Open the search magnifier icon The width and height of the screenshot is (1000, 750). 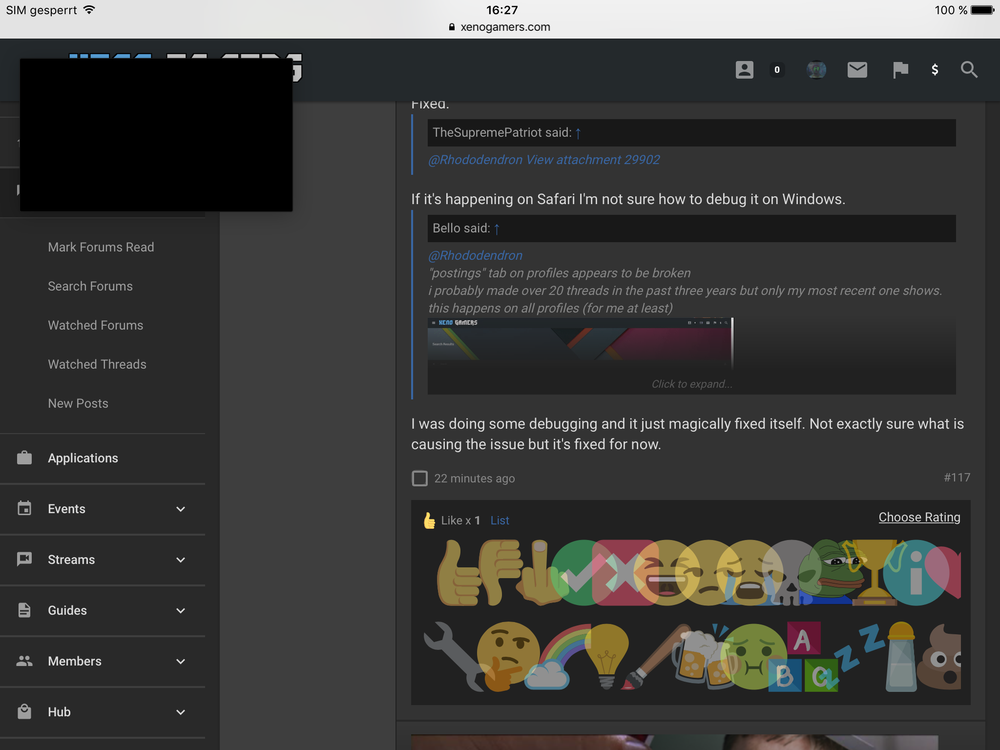click(969, 70)
